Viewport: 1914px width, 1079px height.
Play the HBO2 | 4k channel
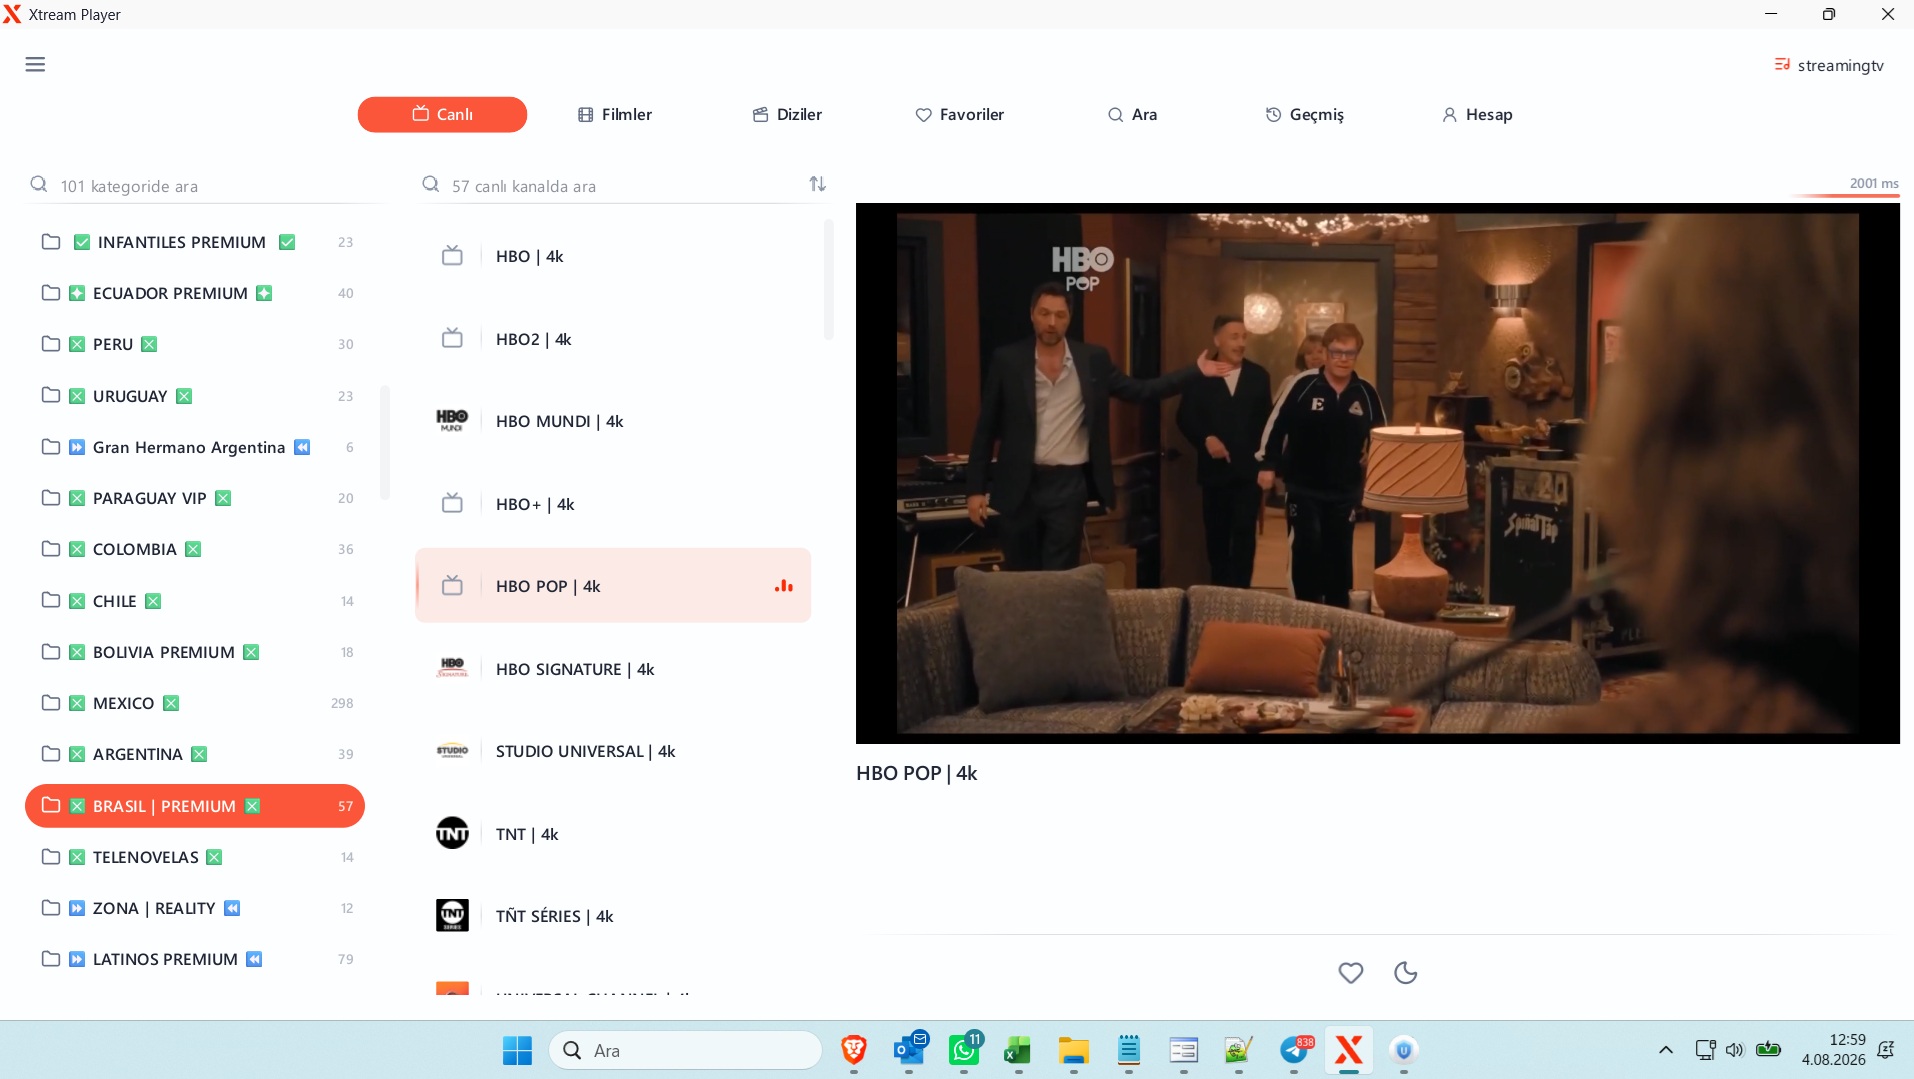(x=613, y=339)
